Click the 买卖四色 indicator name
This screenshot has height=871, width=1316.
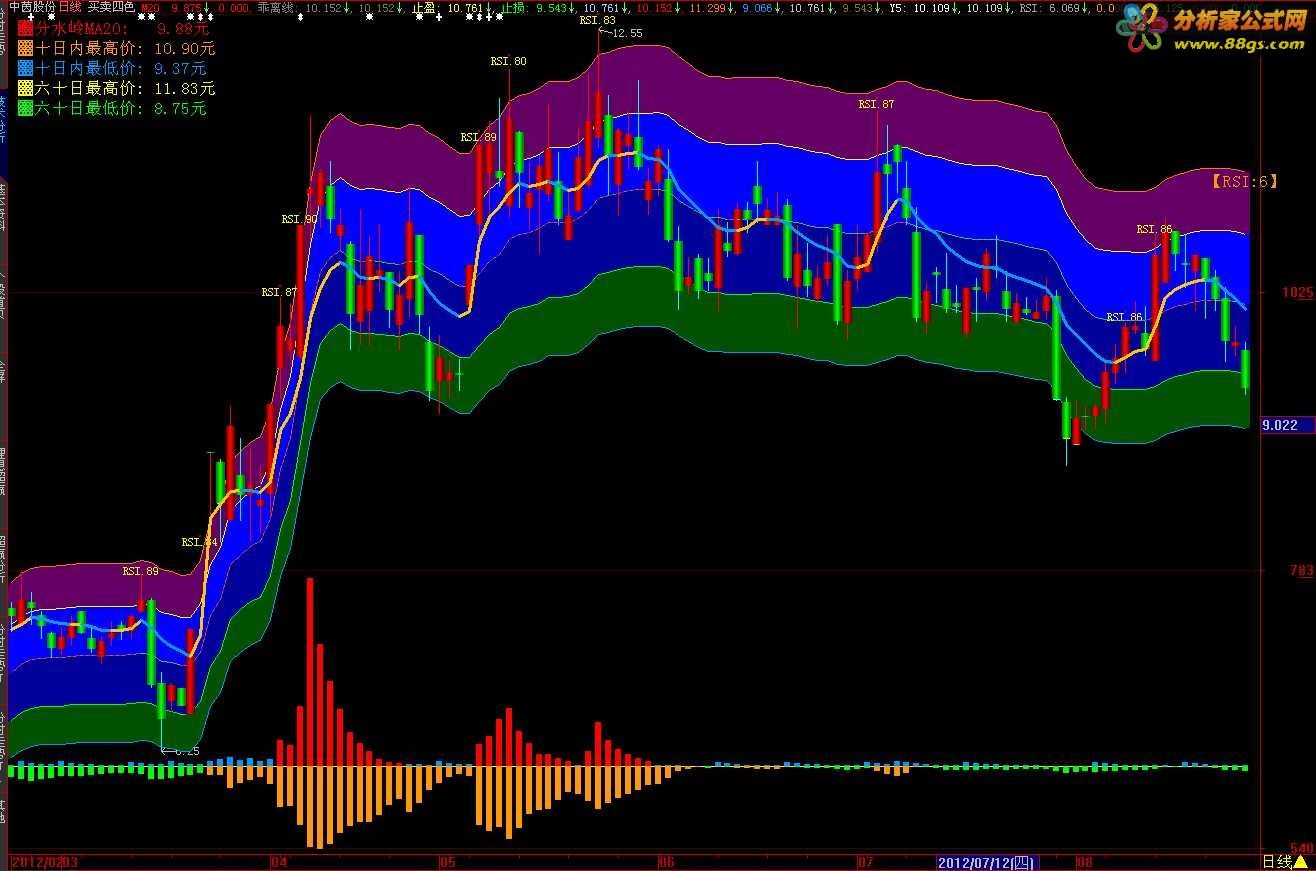tap(110, 7)
